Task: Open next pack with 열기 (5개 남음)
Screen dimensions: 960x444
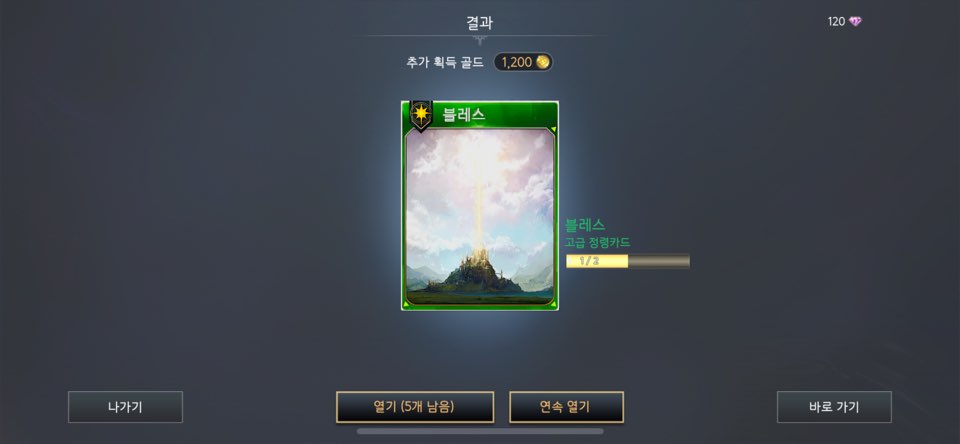Action: [x=415, y=407]
